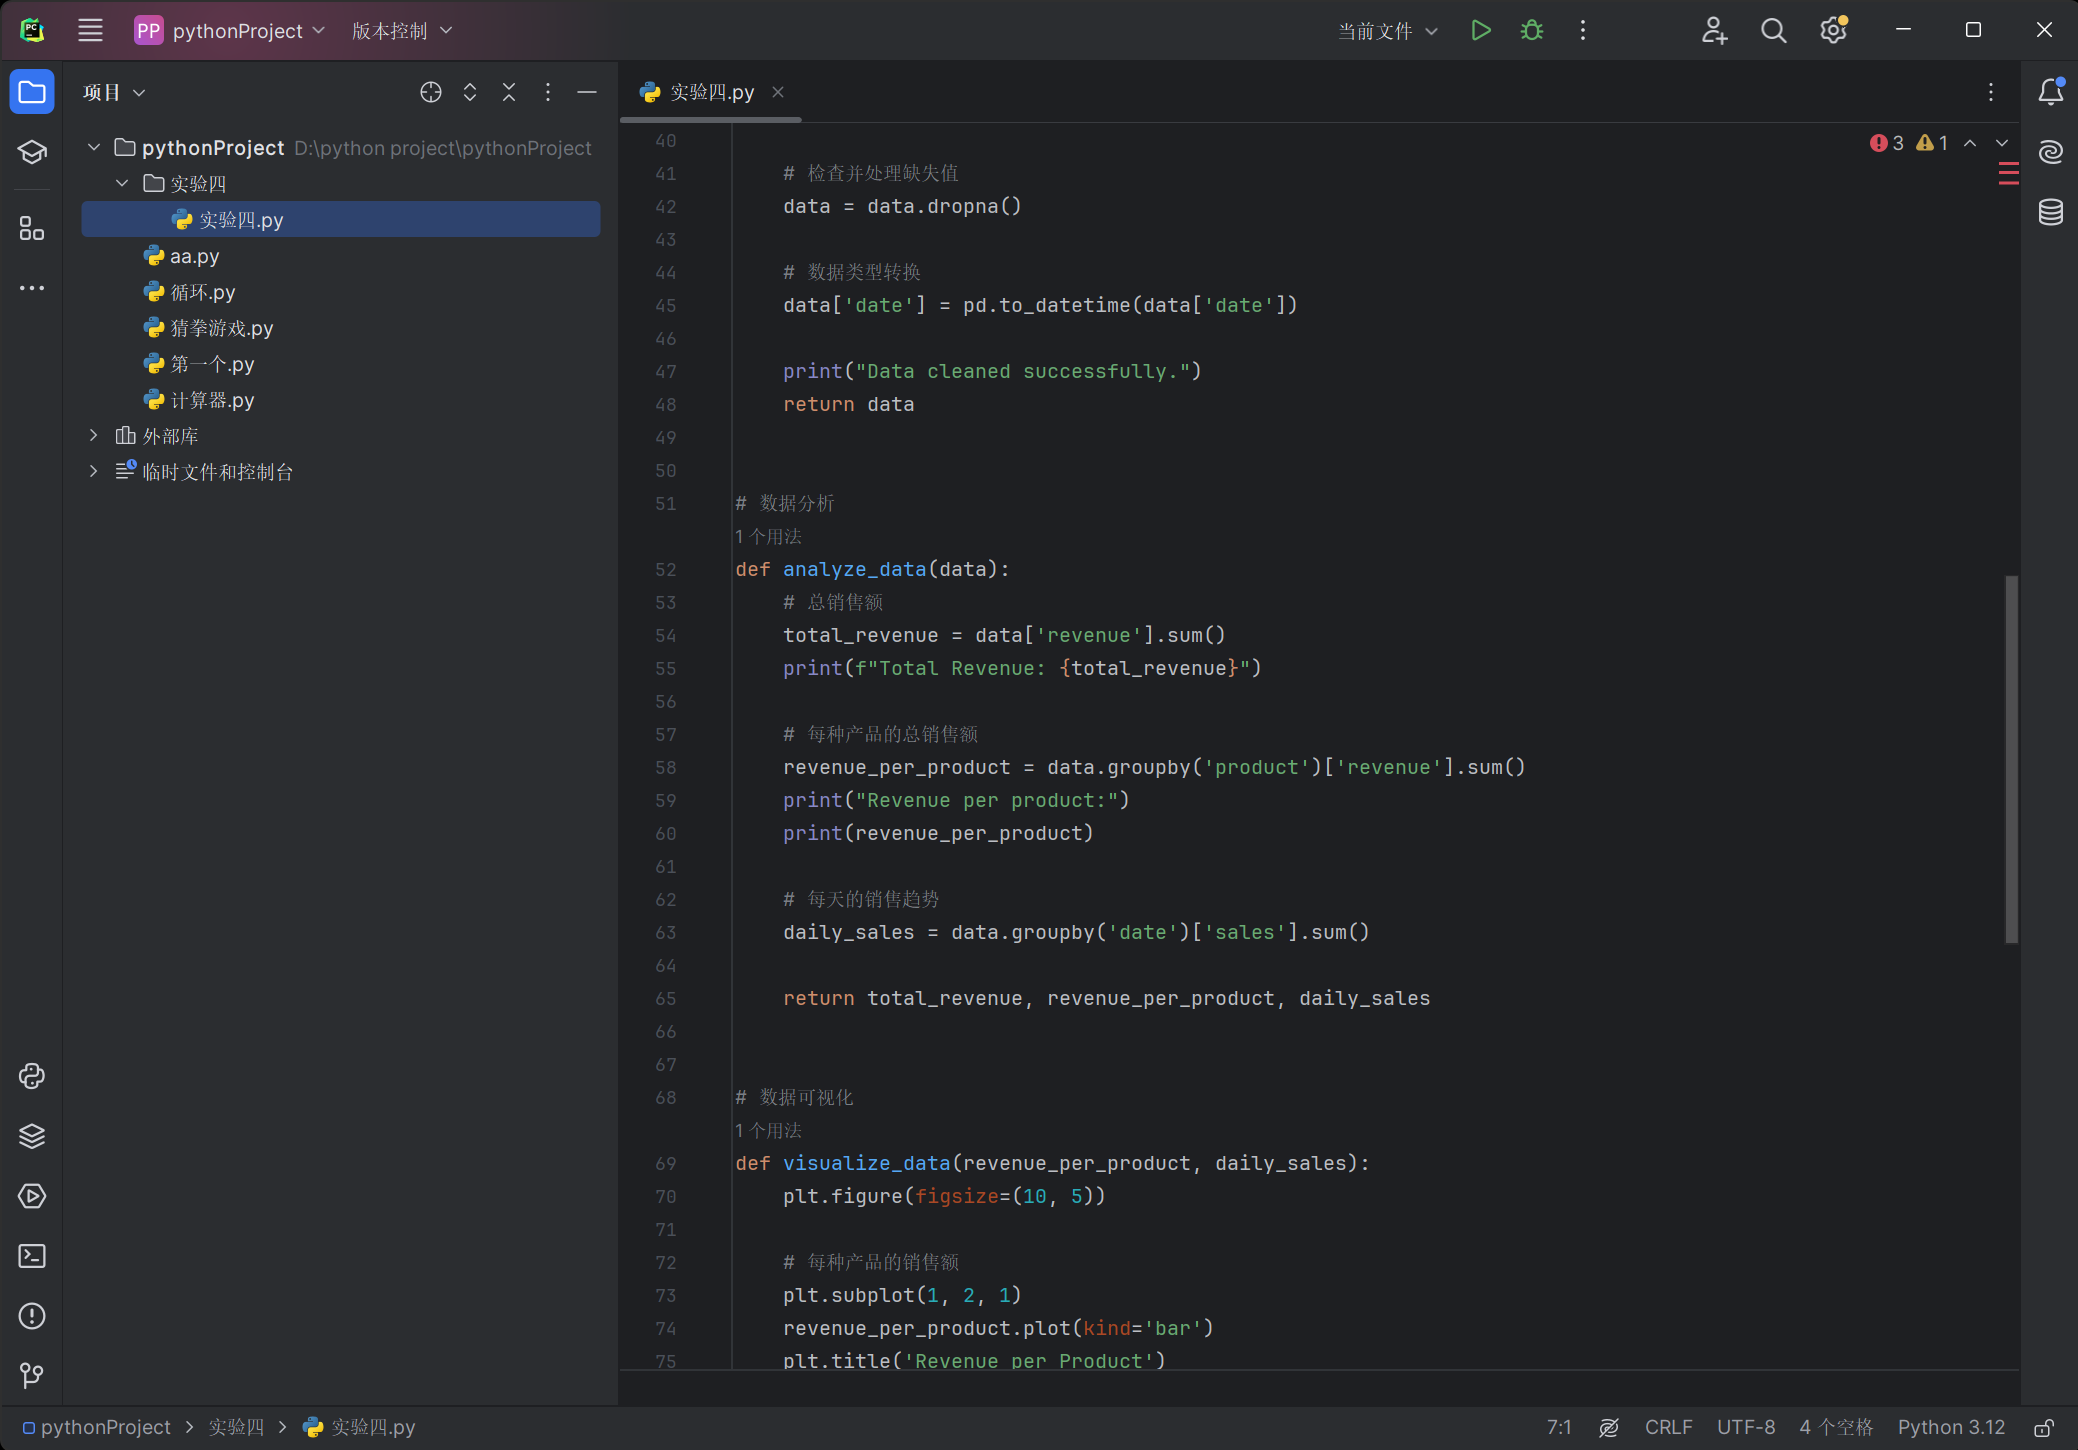Open the Code With Me add-user icon
Viewport: 2078px width, 1450px height.
coord(1714,30)
